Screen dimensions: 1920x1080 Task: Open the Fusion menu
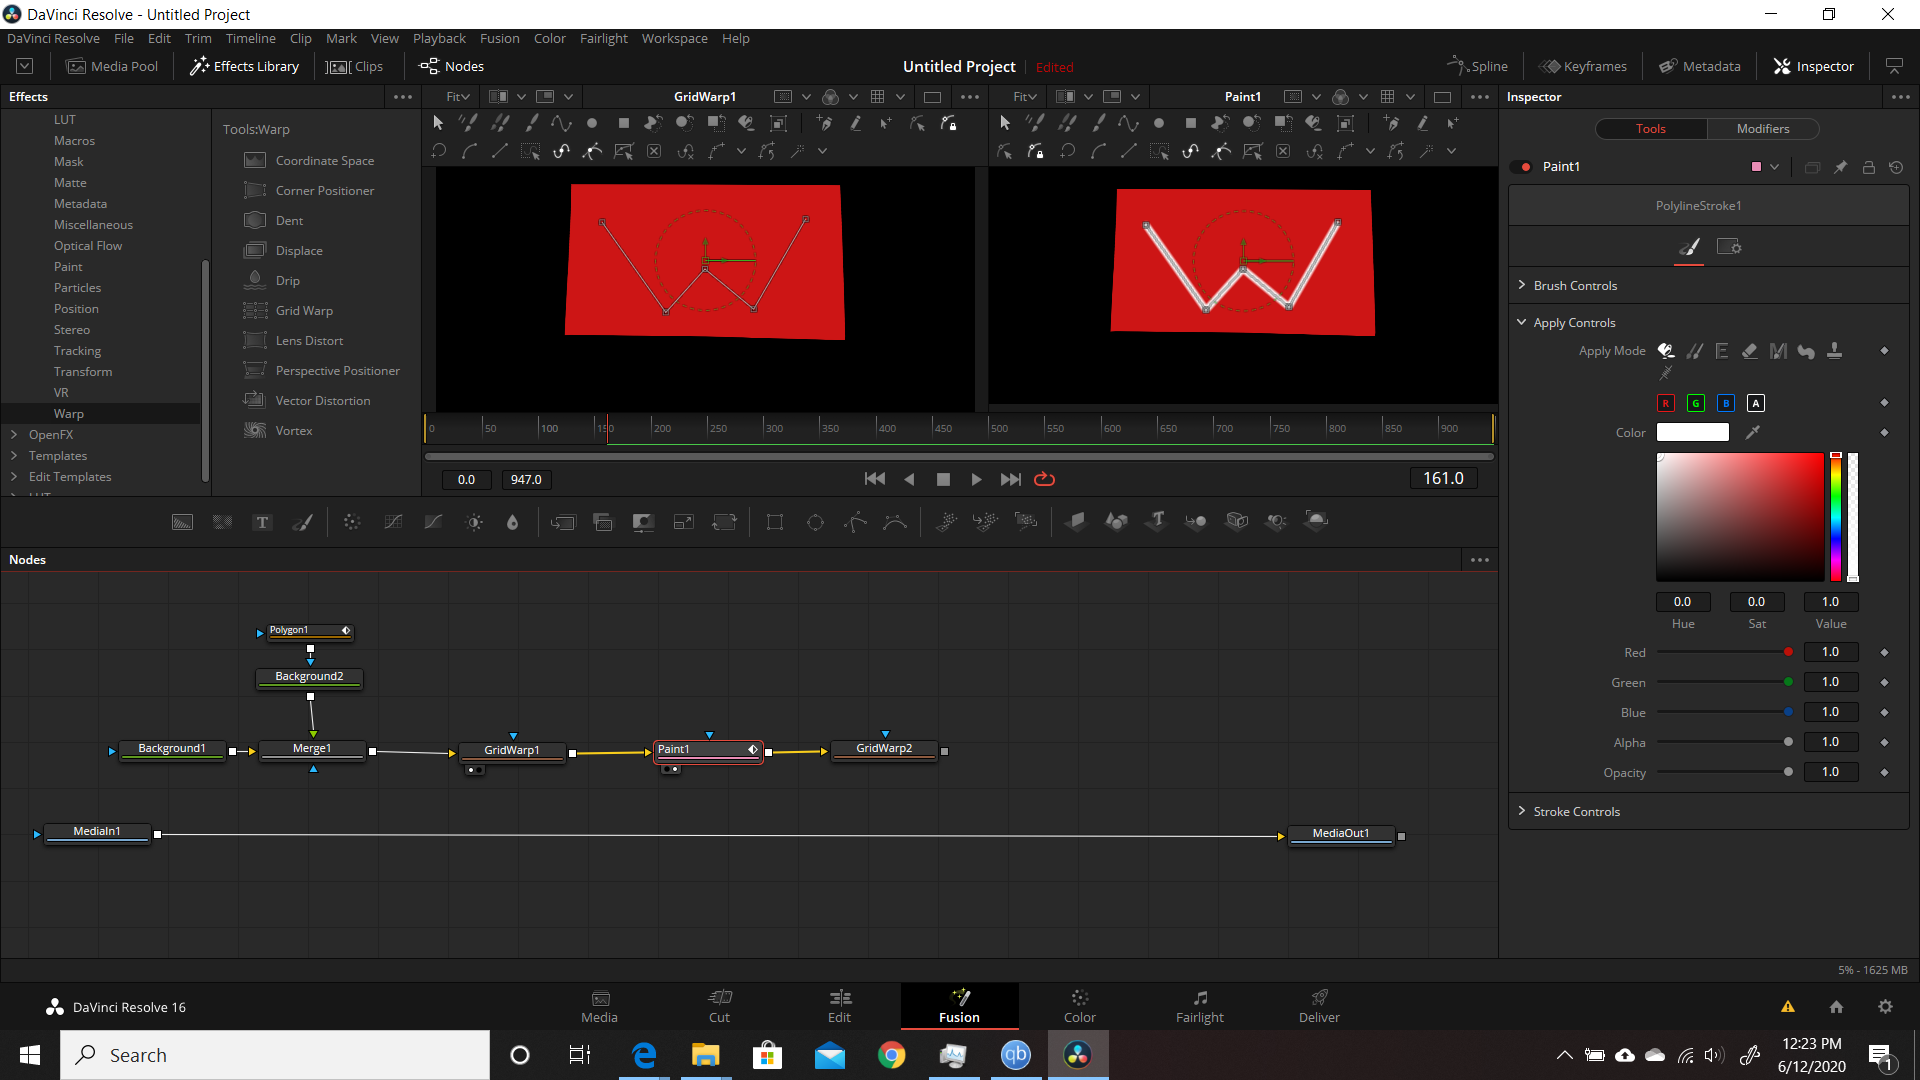pos(499,38)
